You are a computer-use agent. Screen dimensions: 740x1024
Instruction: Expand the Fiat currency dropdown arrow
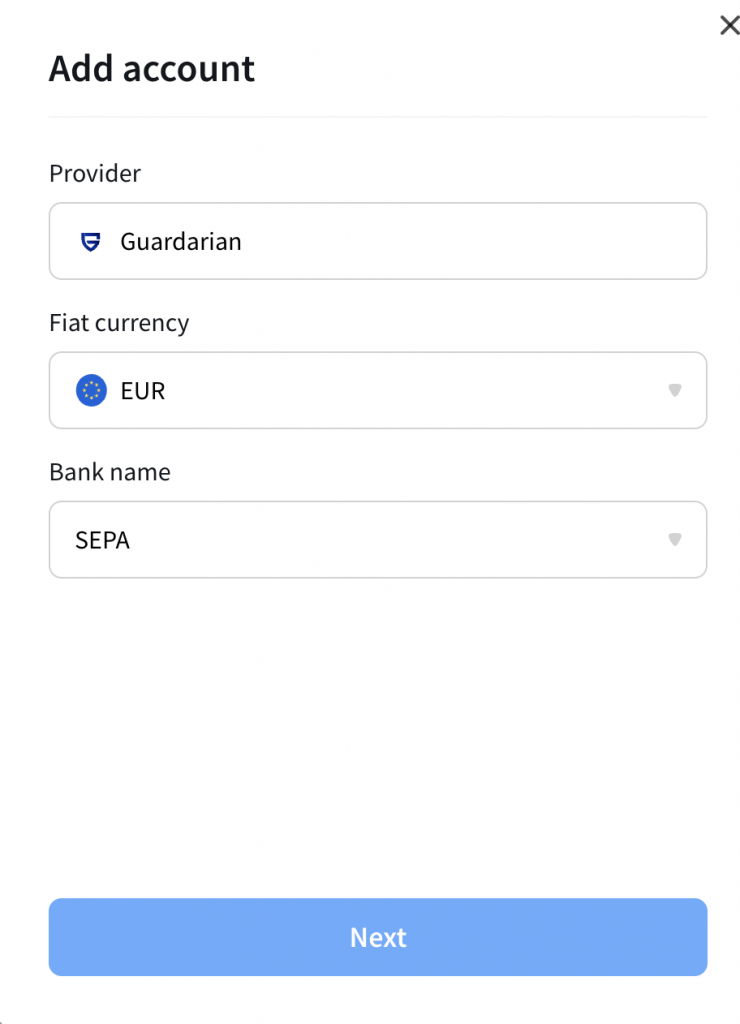675,391
